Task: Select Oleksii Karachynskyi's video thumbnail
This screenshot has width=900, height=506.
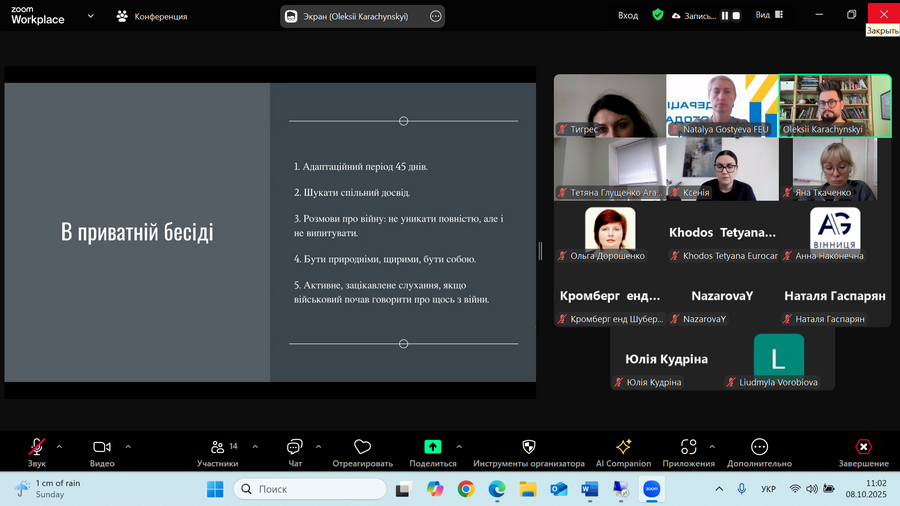Action: pos(835,105)
